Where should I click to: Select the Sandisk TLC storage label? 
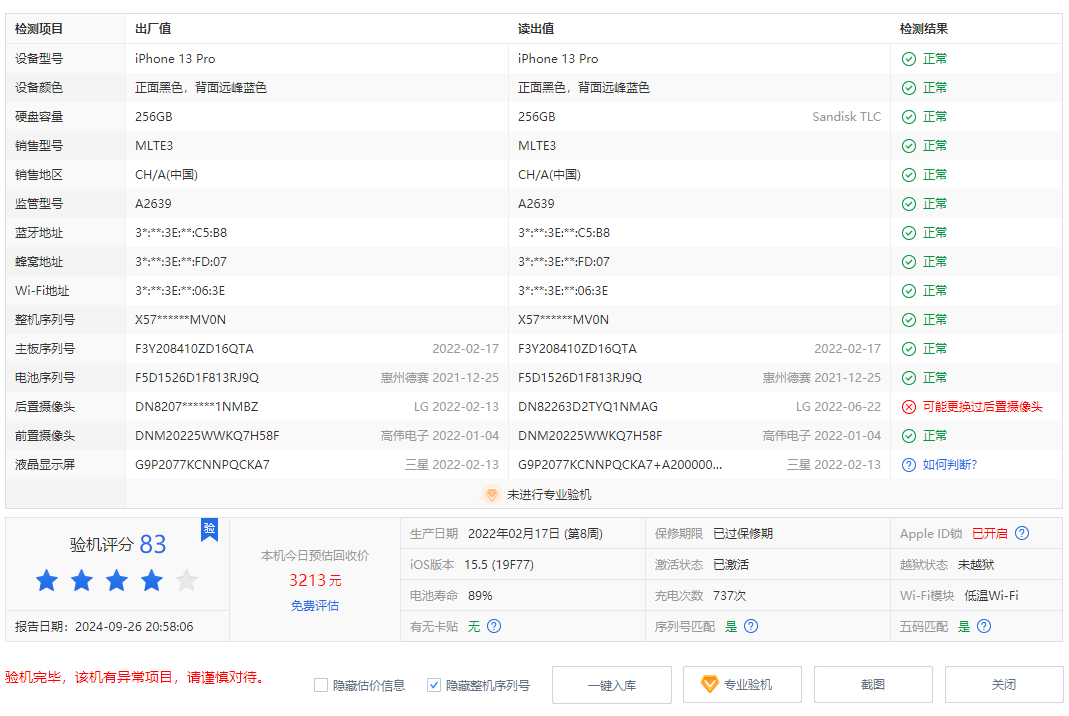(846, 117)
